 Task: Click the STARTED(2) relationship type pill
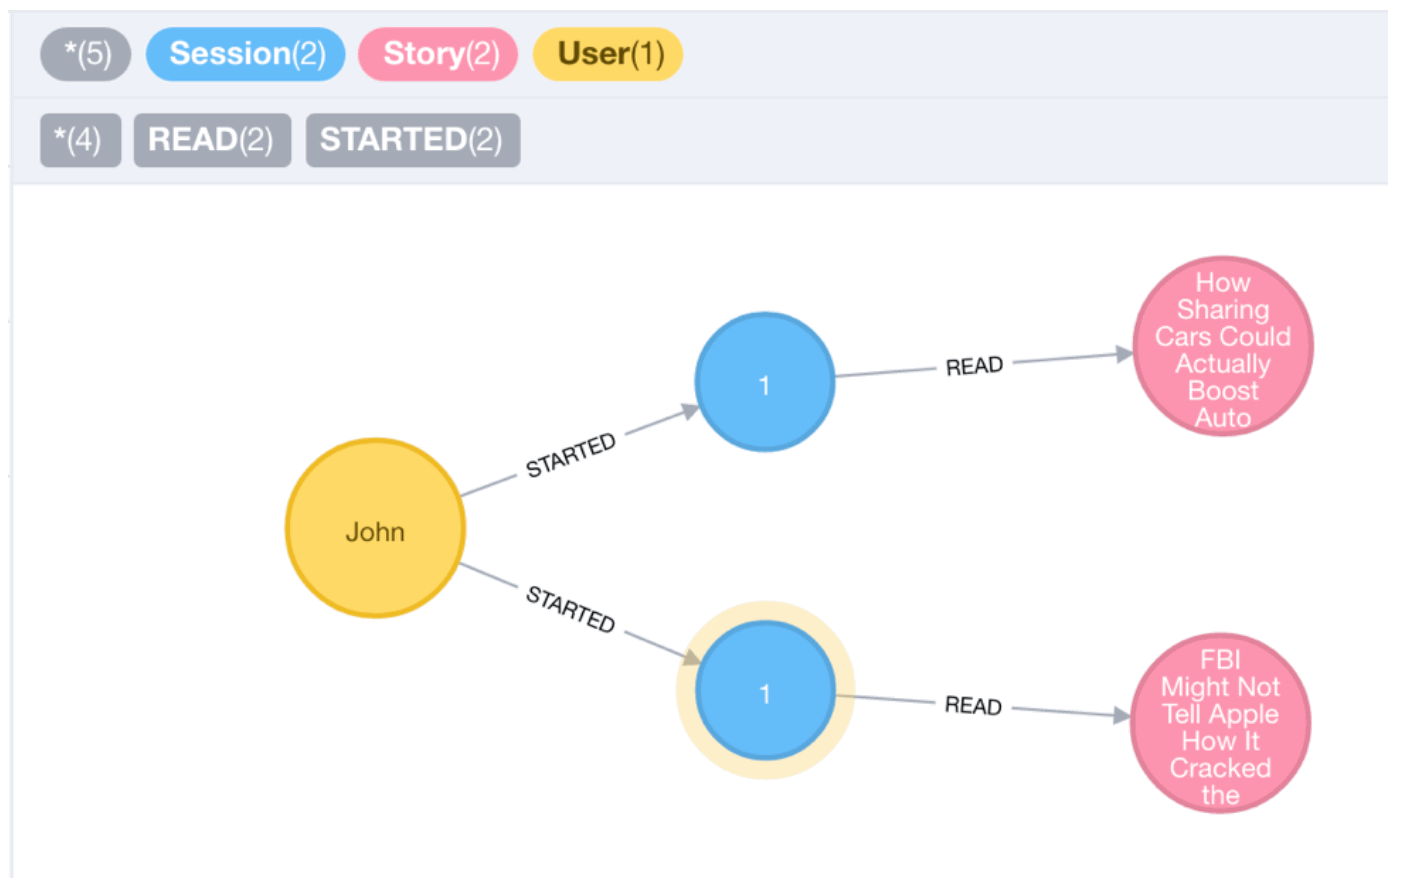pos(412,140)
